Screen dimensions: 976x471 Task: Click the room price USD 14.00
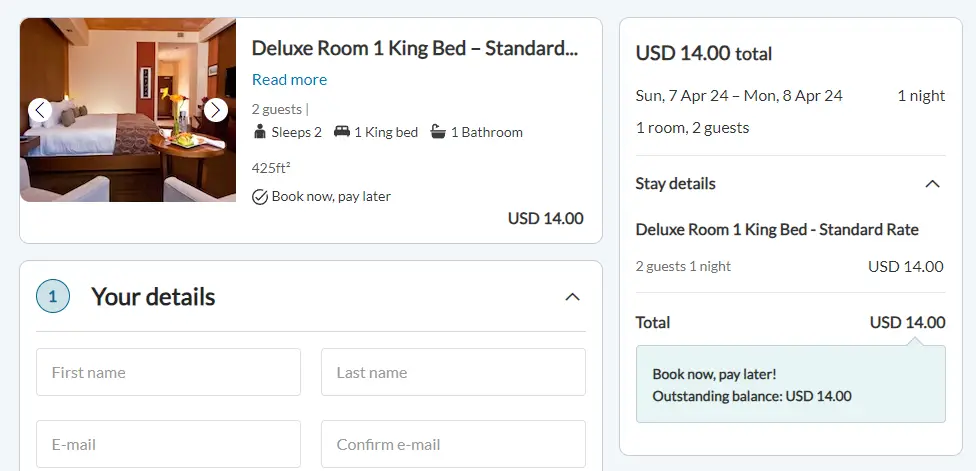(x=546, y=218)
